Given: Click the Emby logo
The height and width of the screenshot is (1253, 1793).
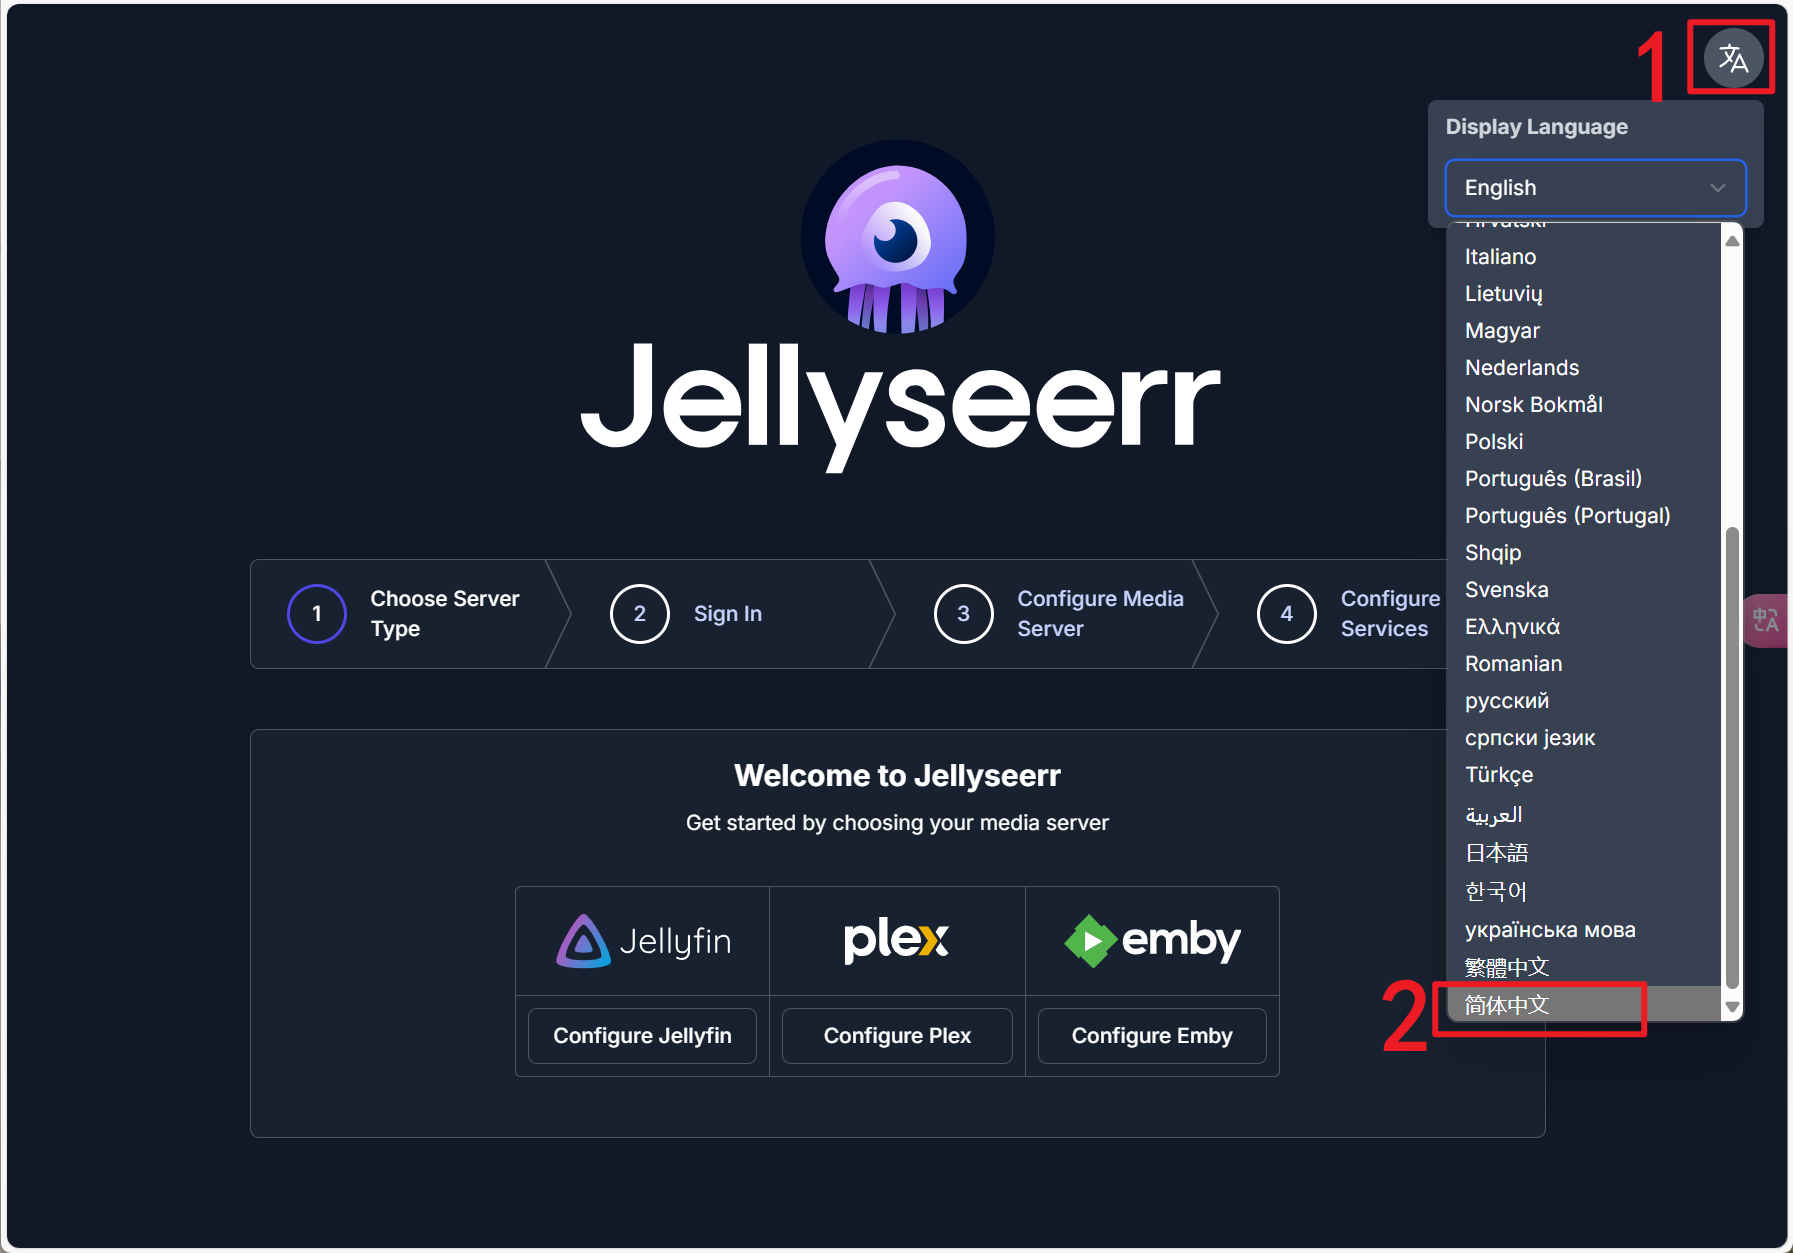Looking at the screenshot, I should click(1152, 941).
